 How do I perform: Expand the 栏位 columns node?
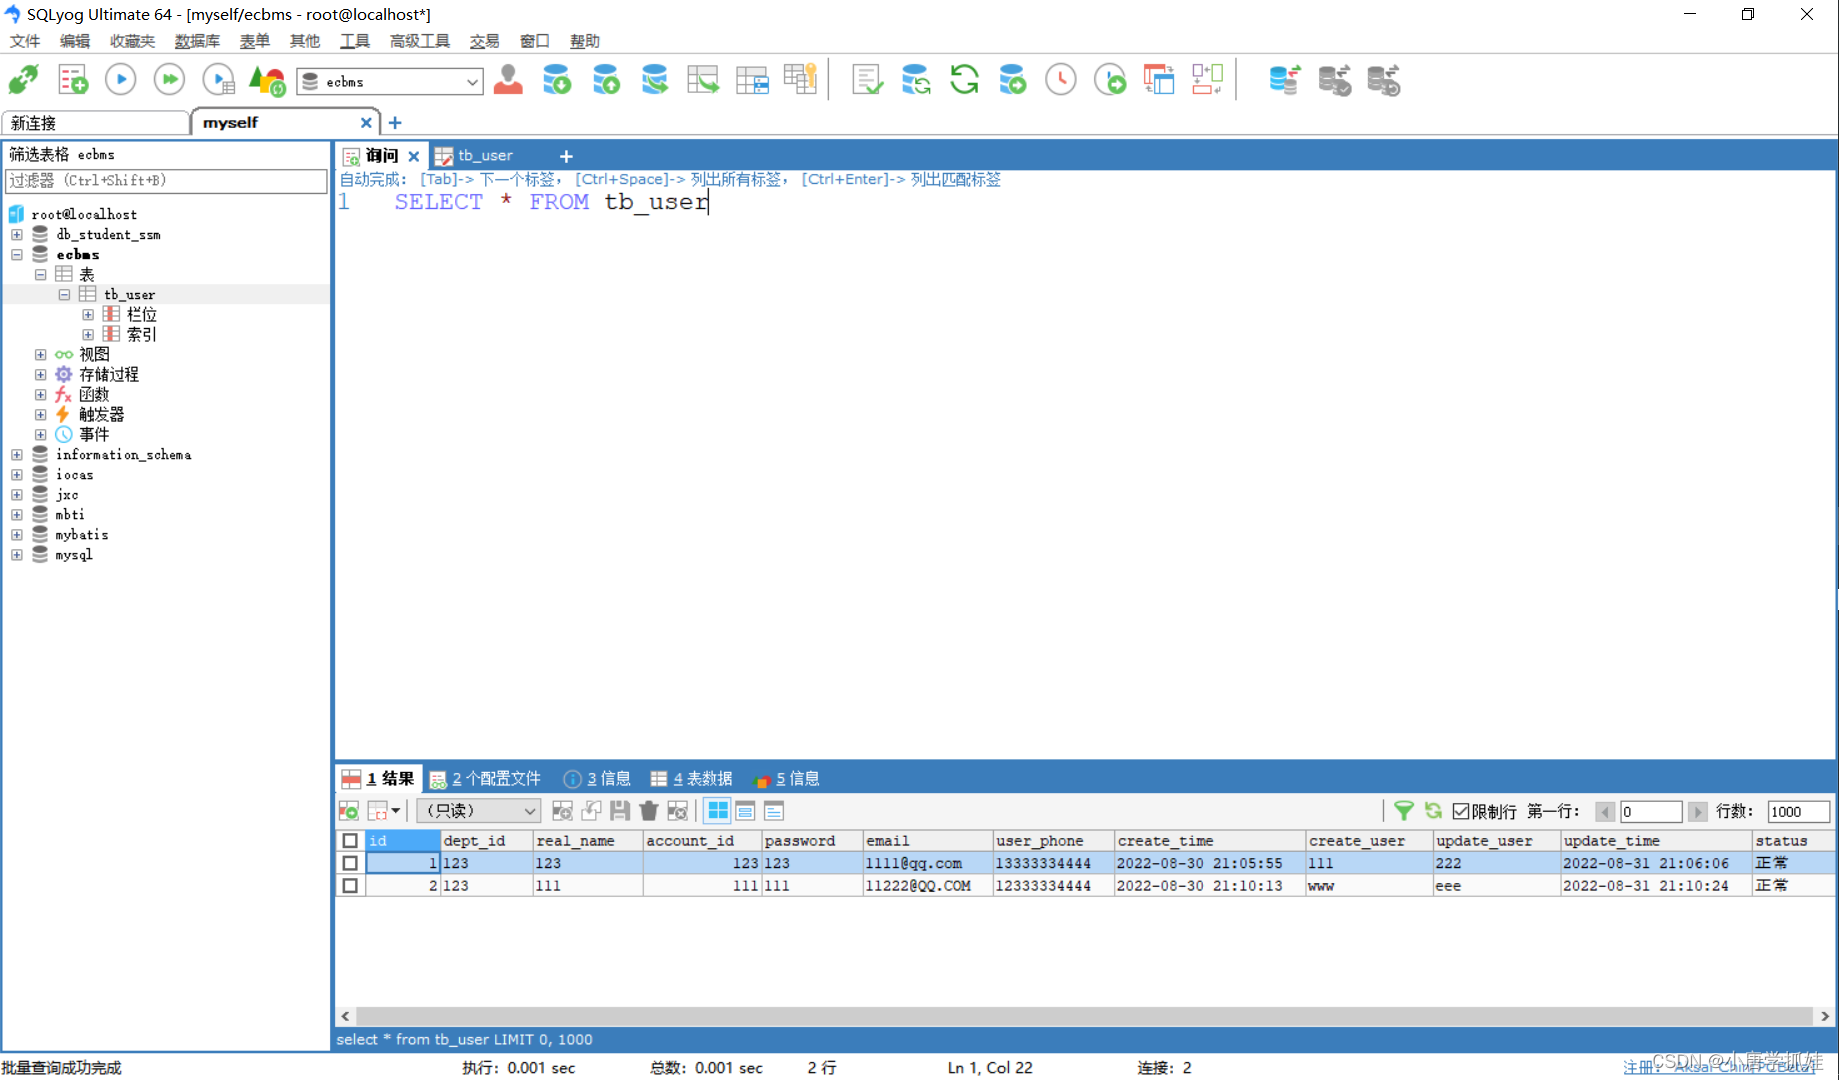point(89,315)
